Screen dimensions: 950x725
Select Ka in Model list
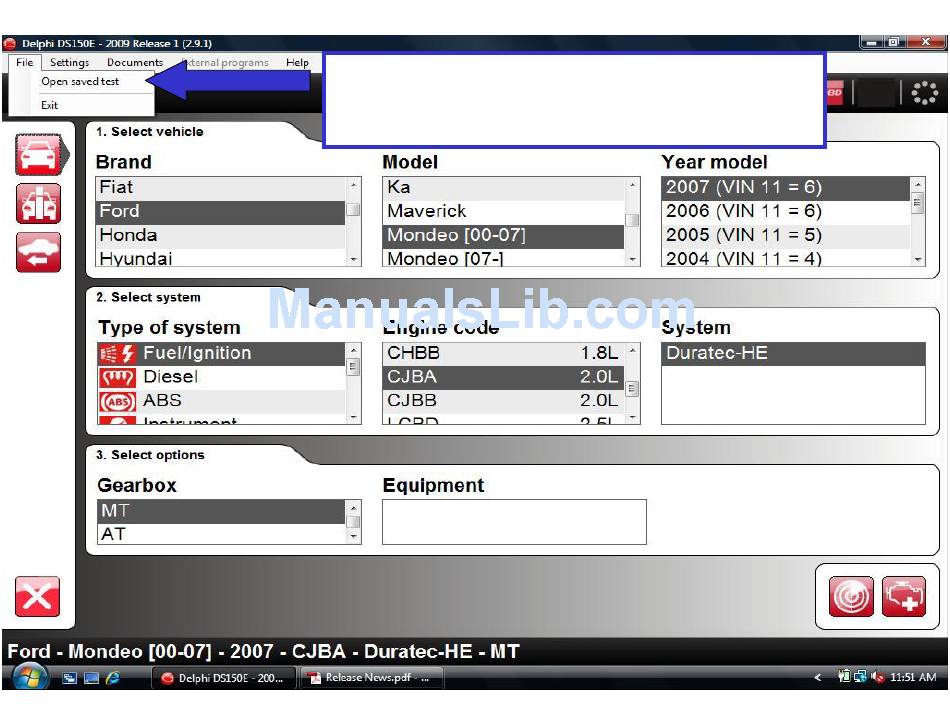tap(503, 187)
